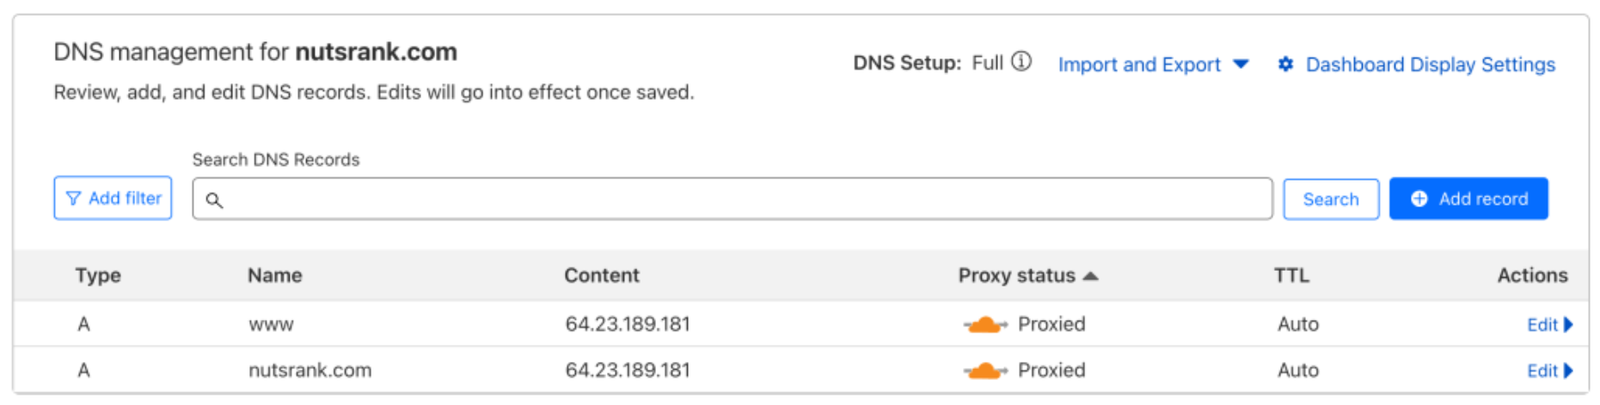Sort by the Type column header
1600x405 pixels.
[98, 276]
